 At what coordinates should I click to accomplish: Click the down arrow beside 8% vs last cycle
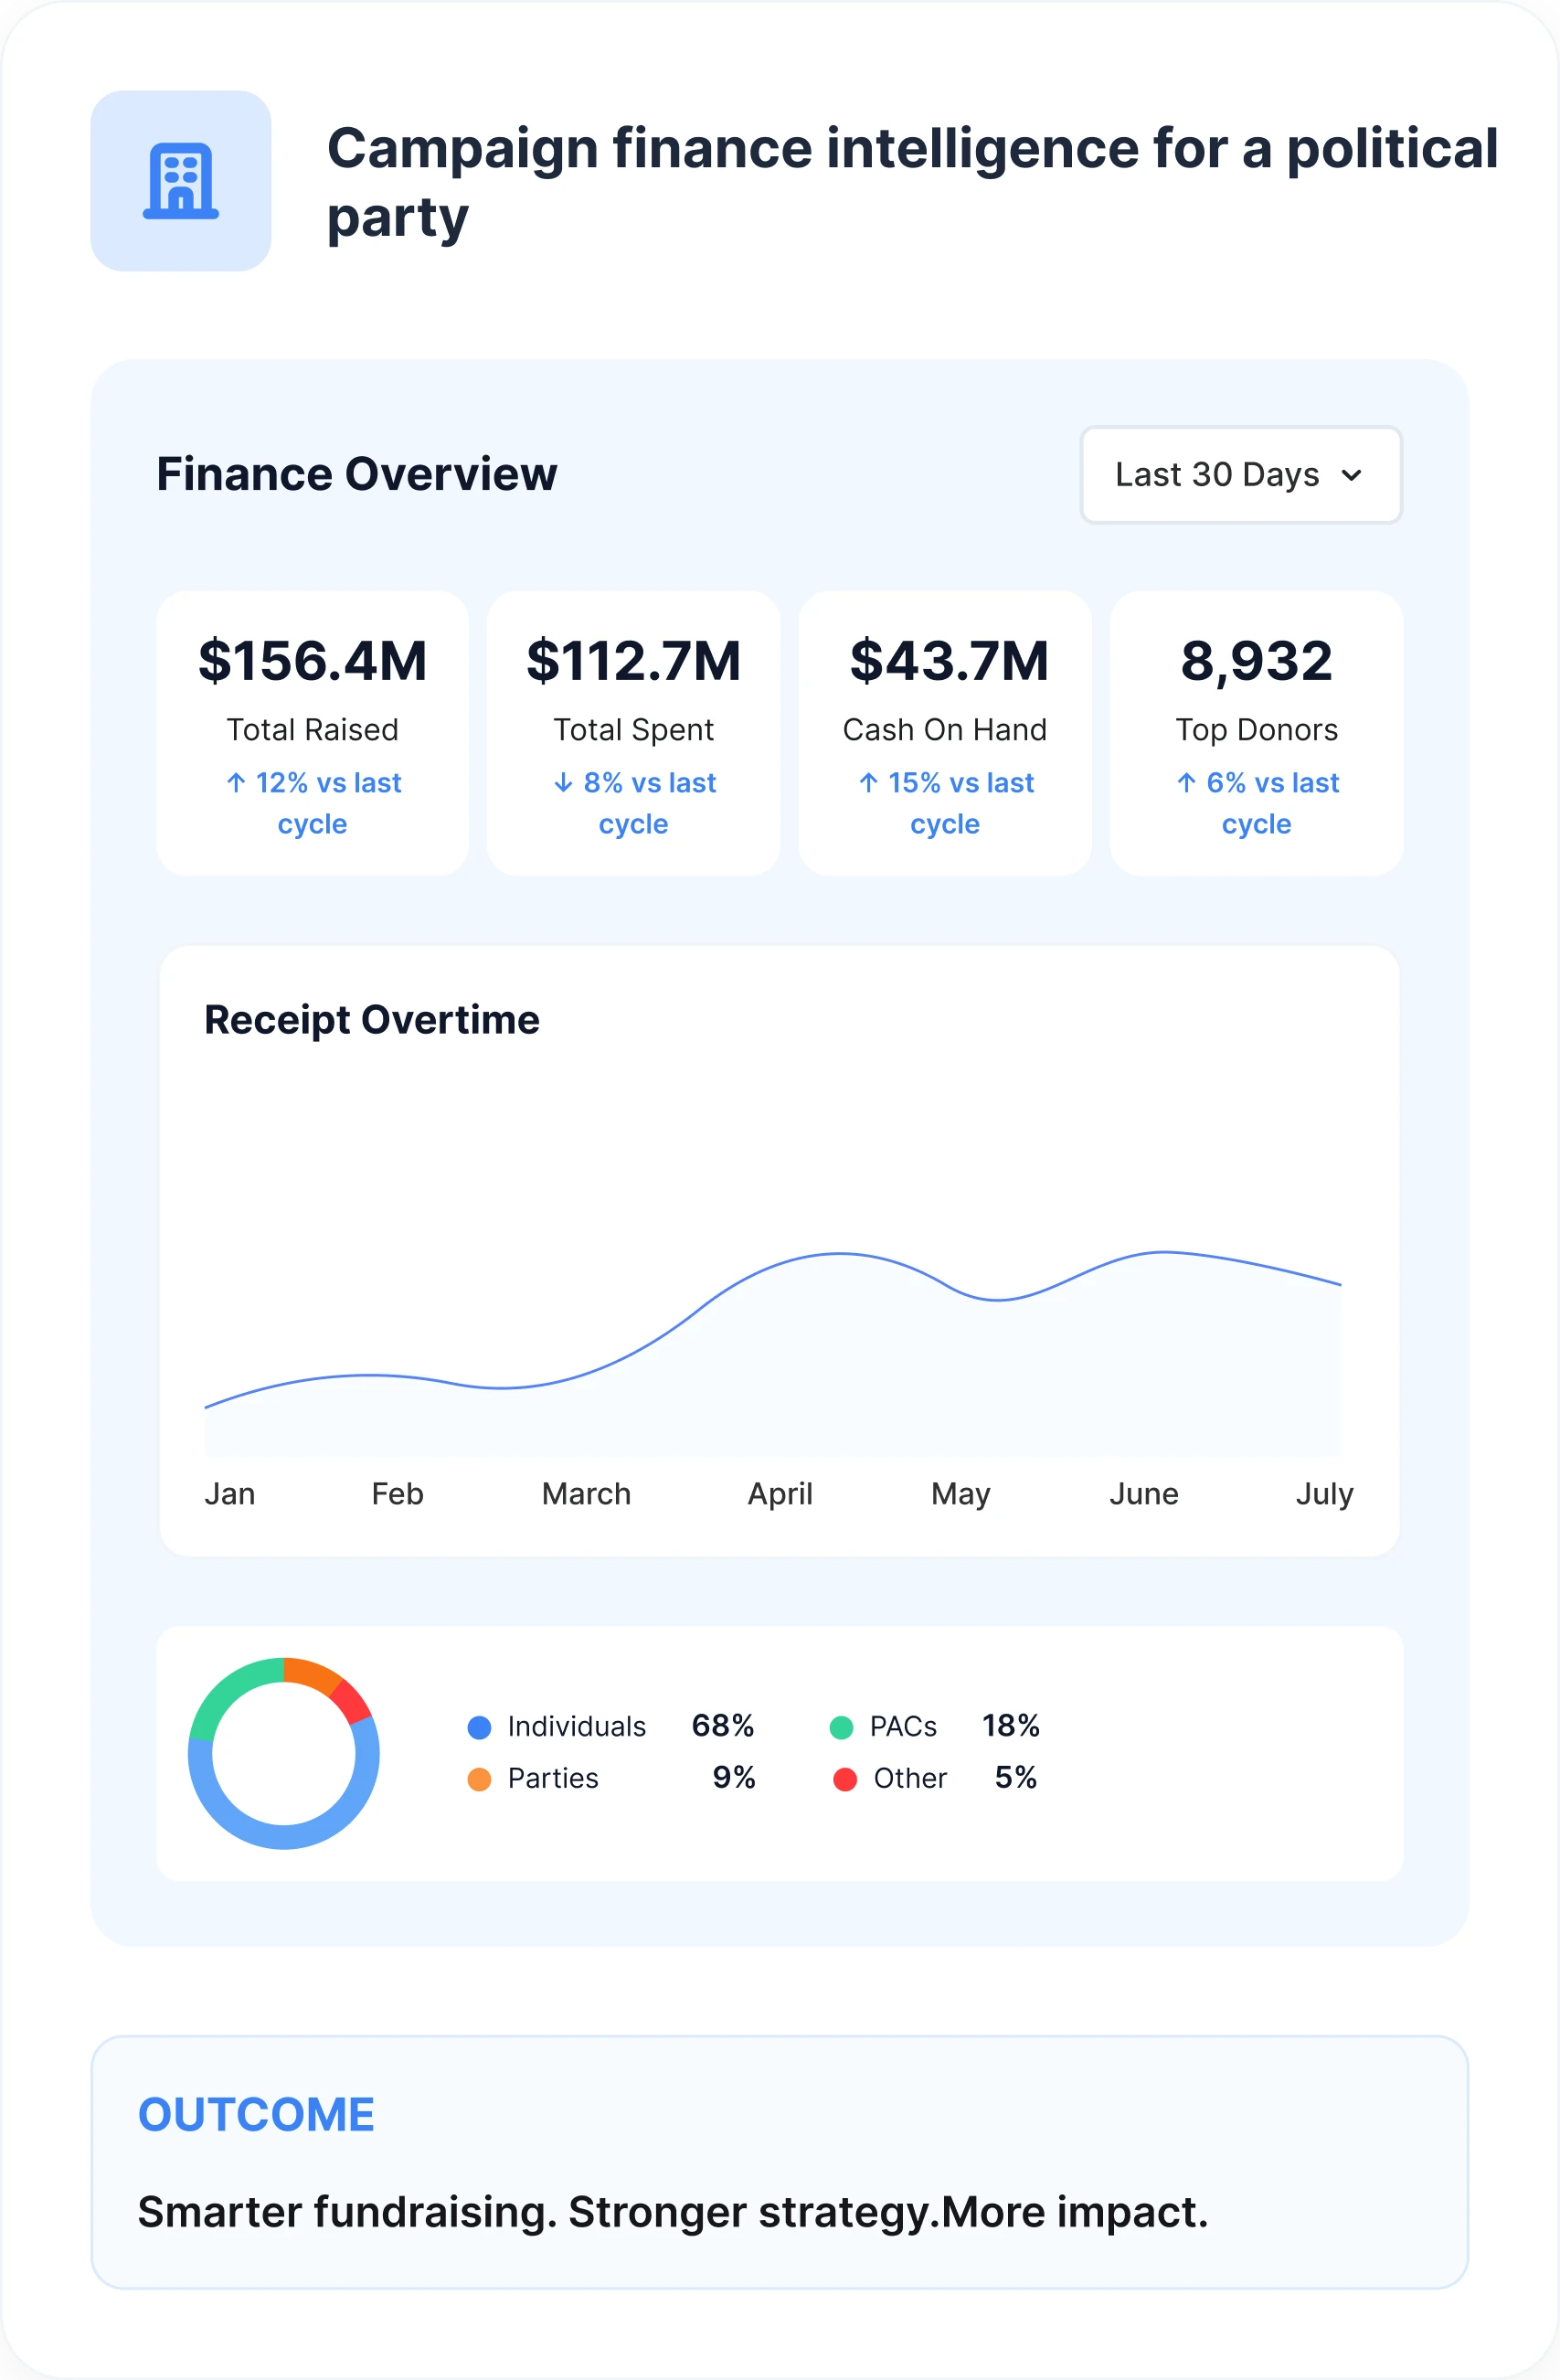point(564,783)
